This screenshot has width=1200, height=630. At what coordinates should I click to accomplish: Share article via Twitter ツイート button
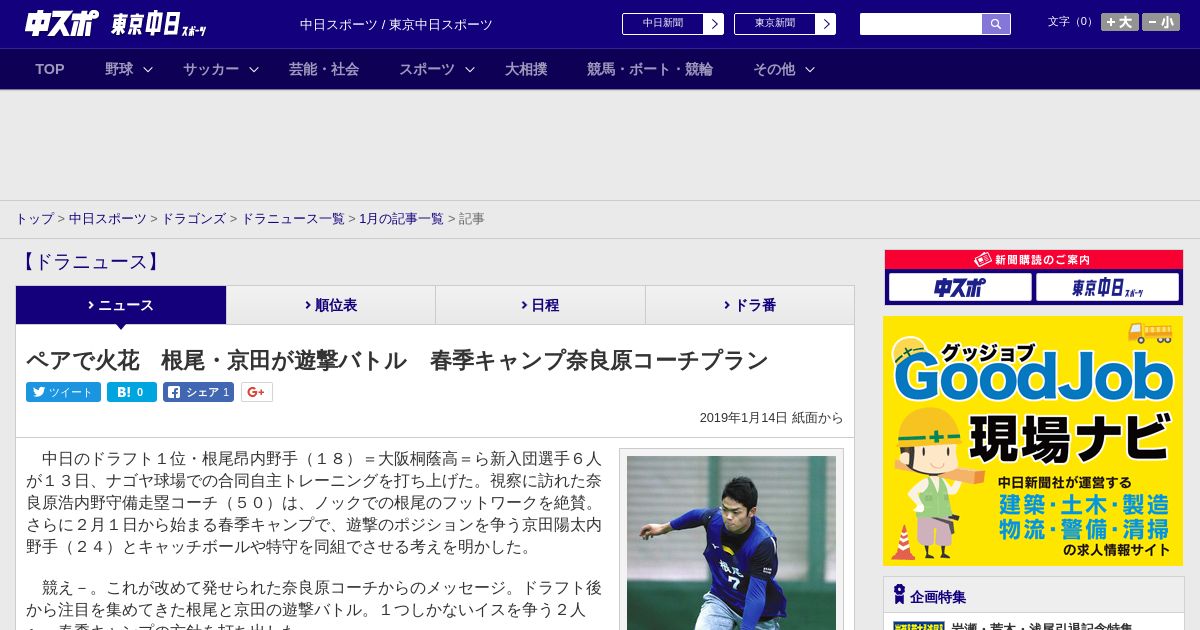pyautogui.click(x=63, y=392)
